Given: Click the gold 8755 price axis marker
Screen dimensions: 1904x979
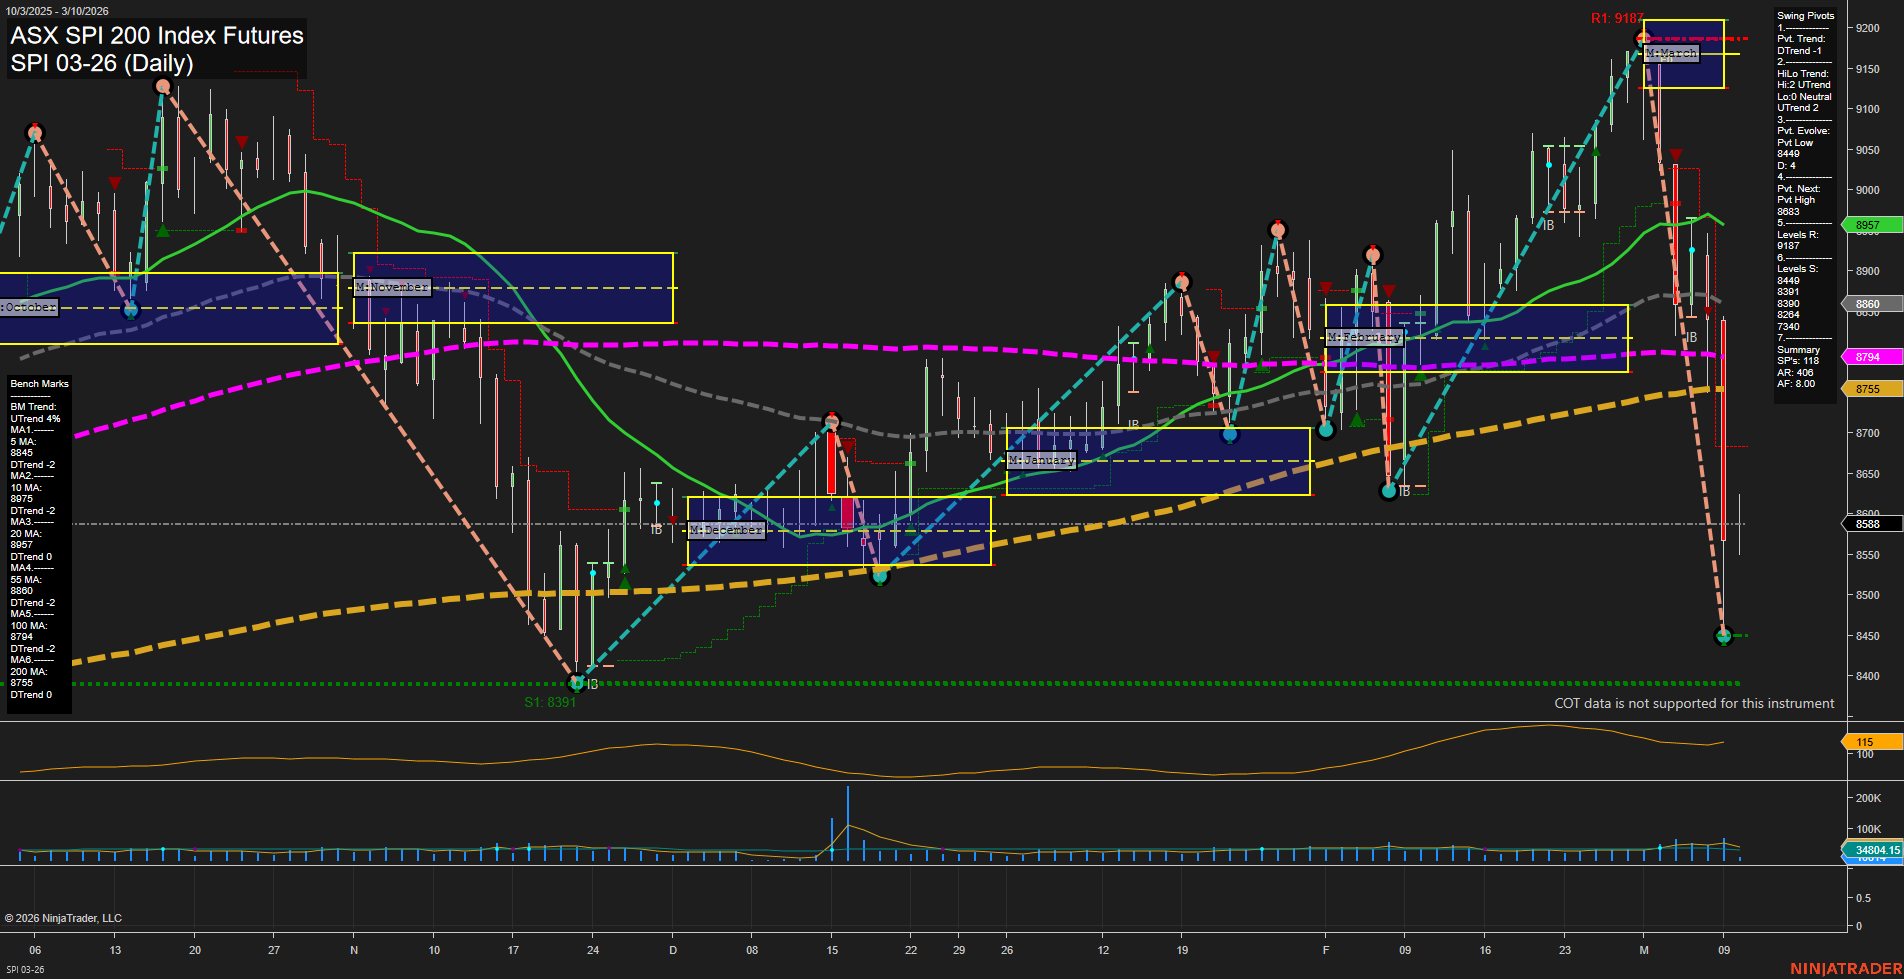Looking at the screenshot, I should (x=1869, y=388).
